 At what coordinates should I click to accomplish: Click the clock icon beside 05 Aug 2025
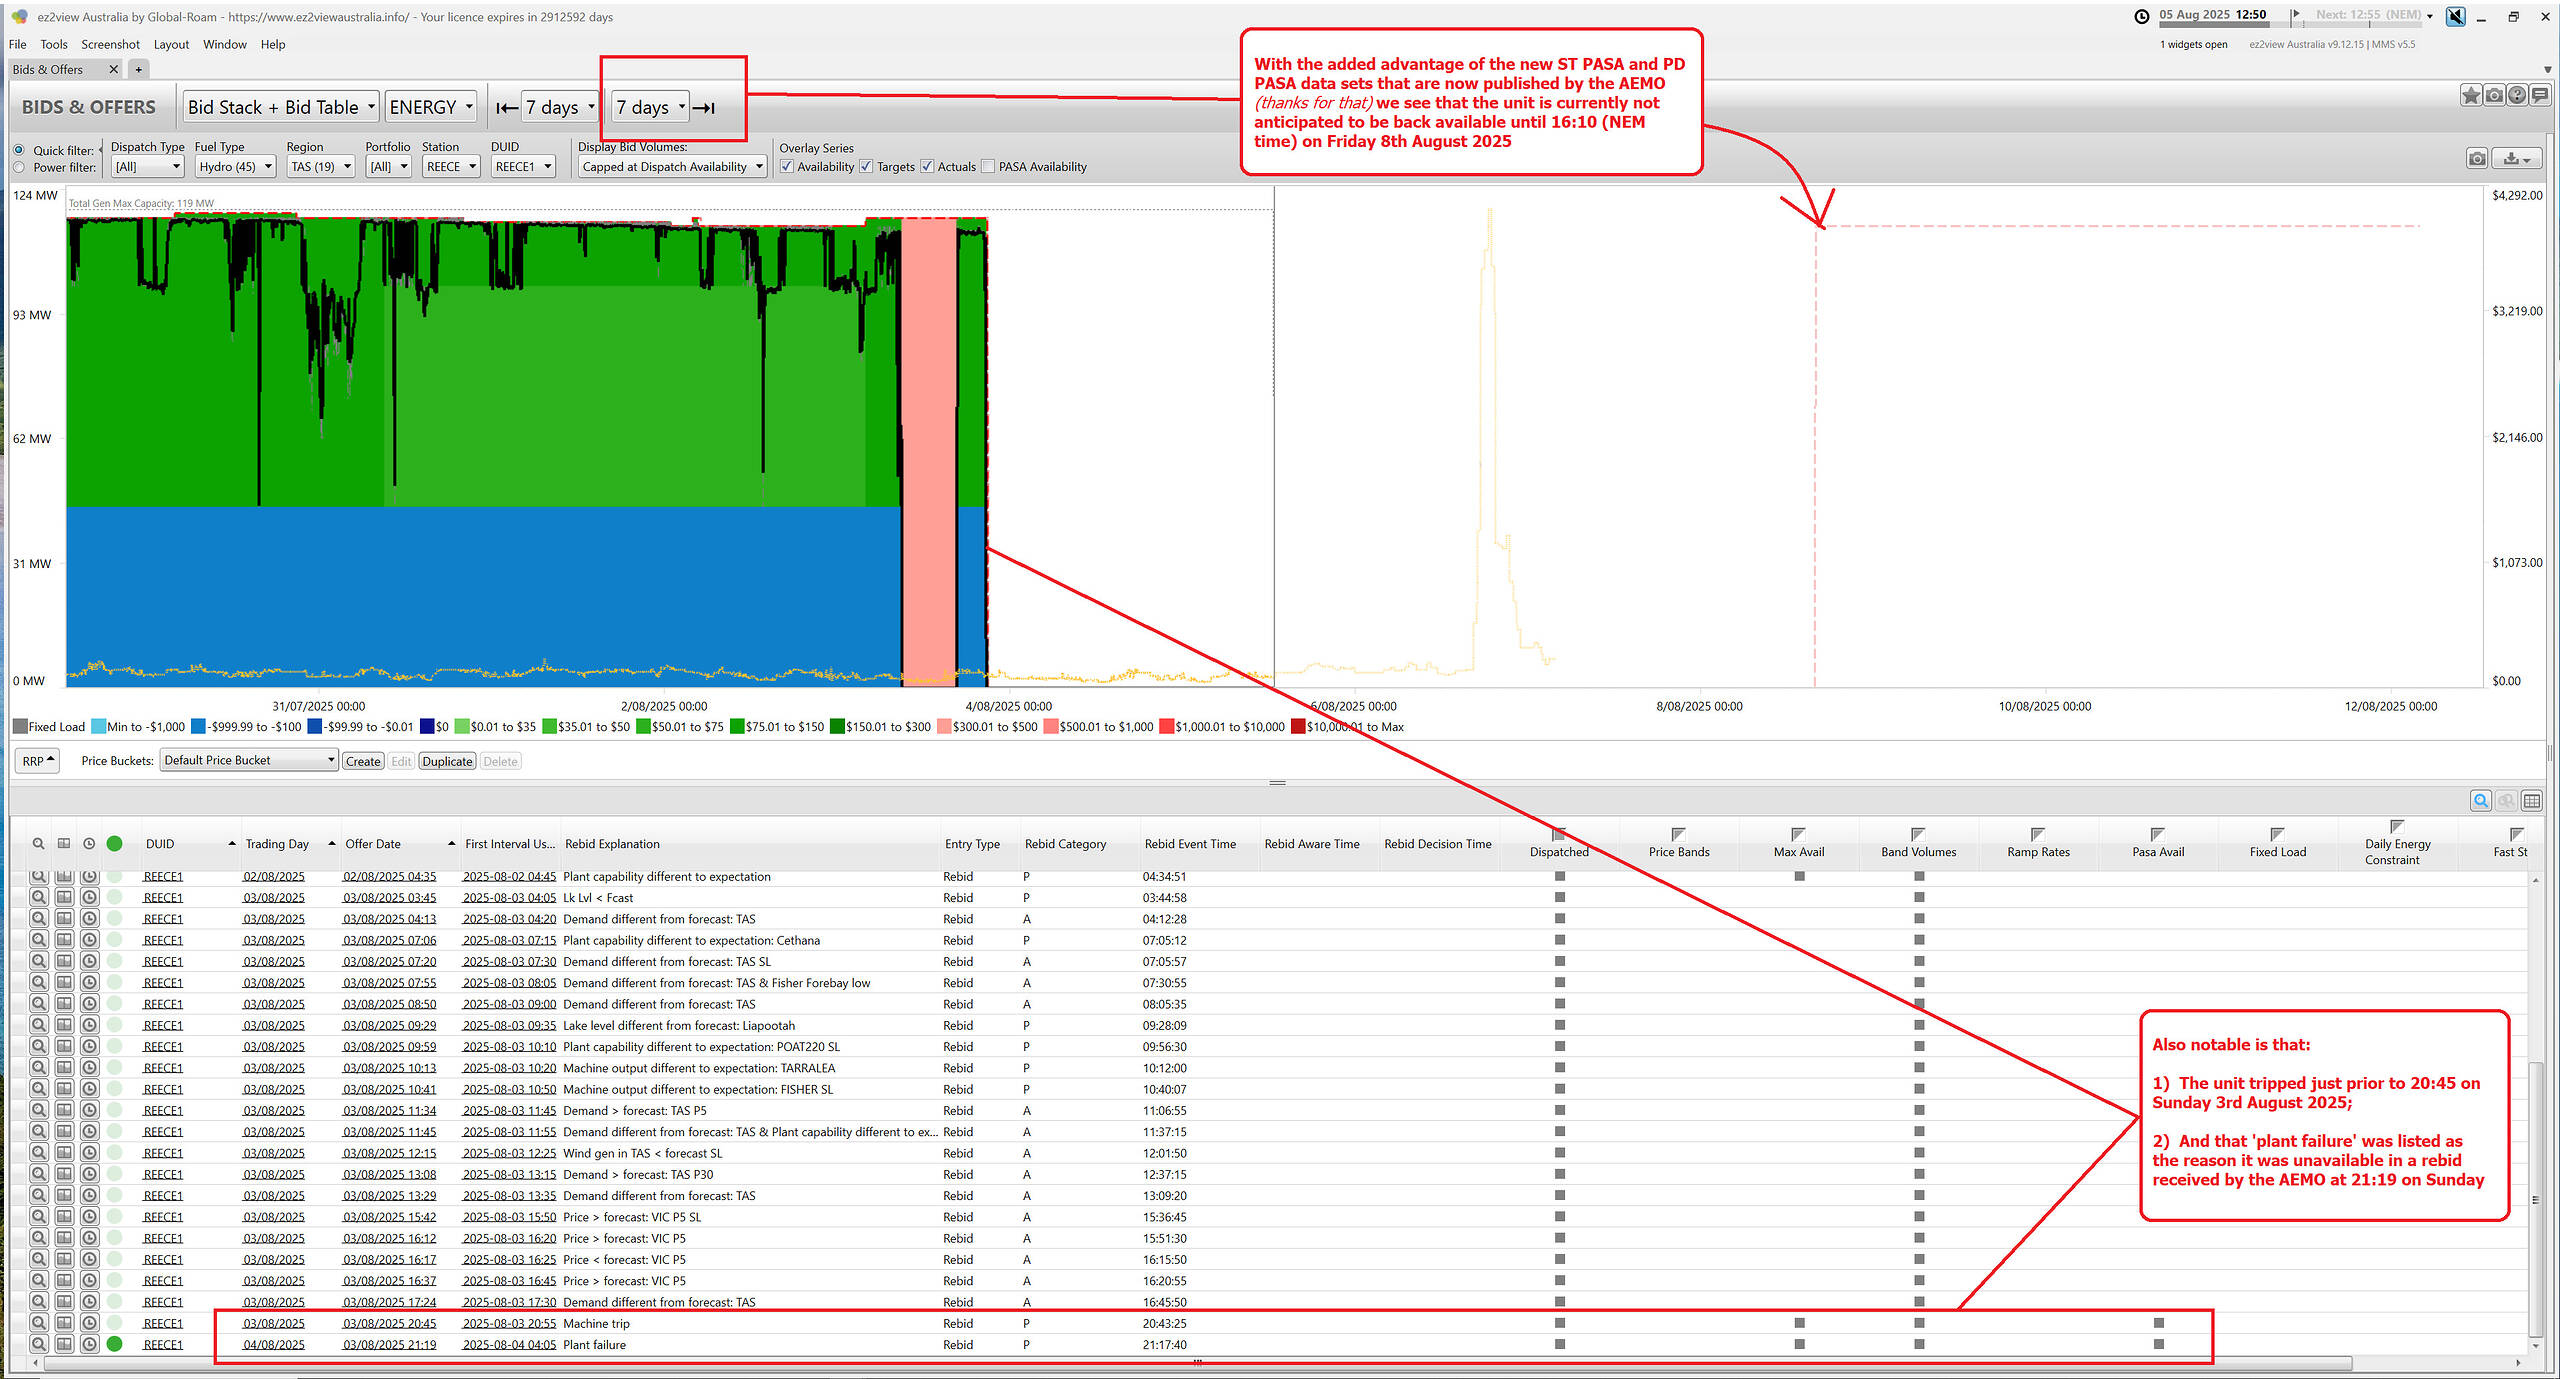pos(2142,16)
